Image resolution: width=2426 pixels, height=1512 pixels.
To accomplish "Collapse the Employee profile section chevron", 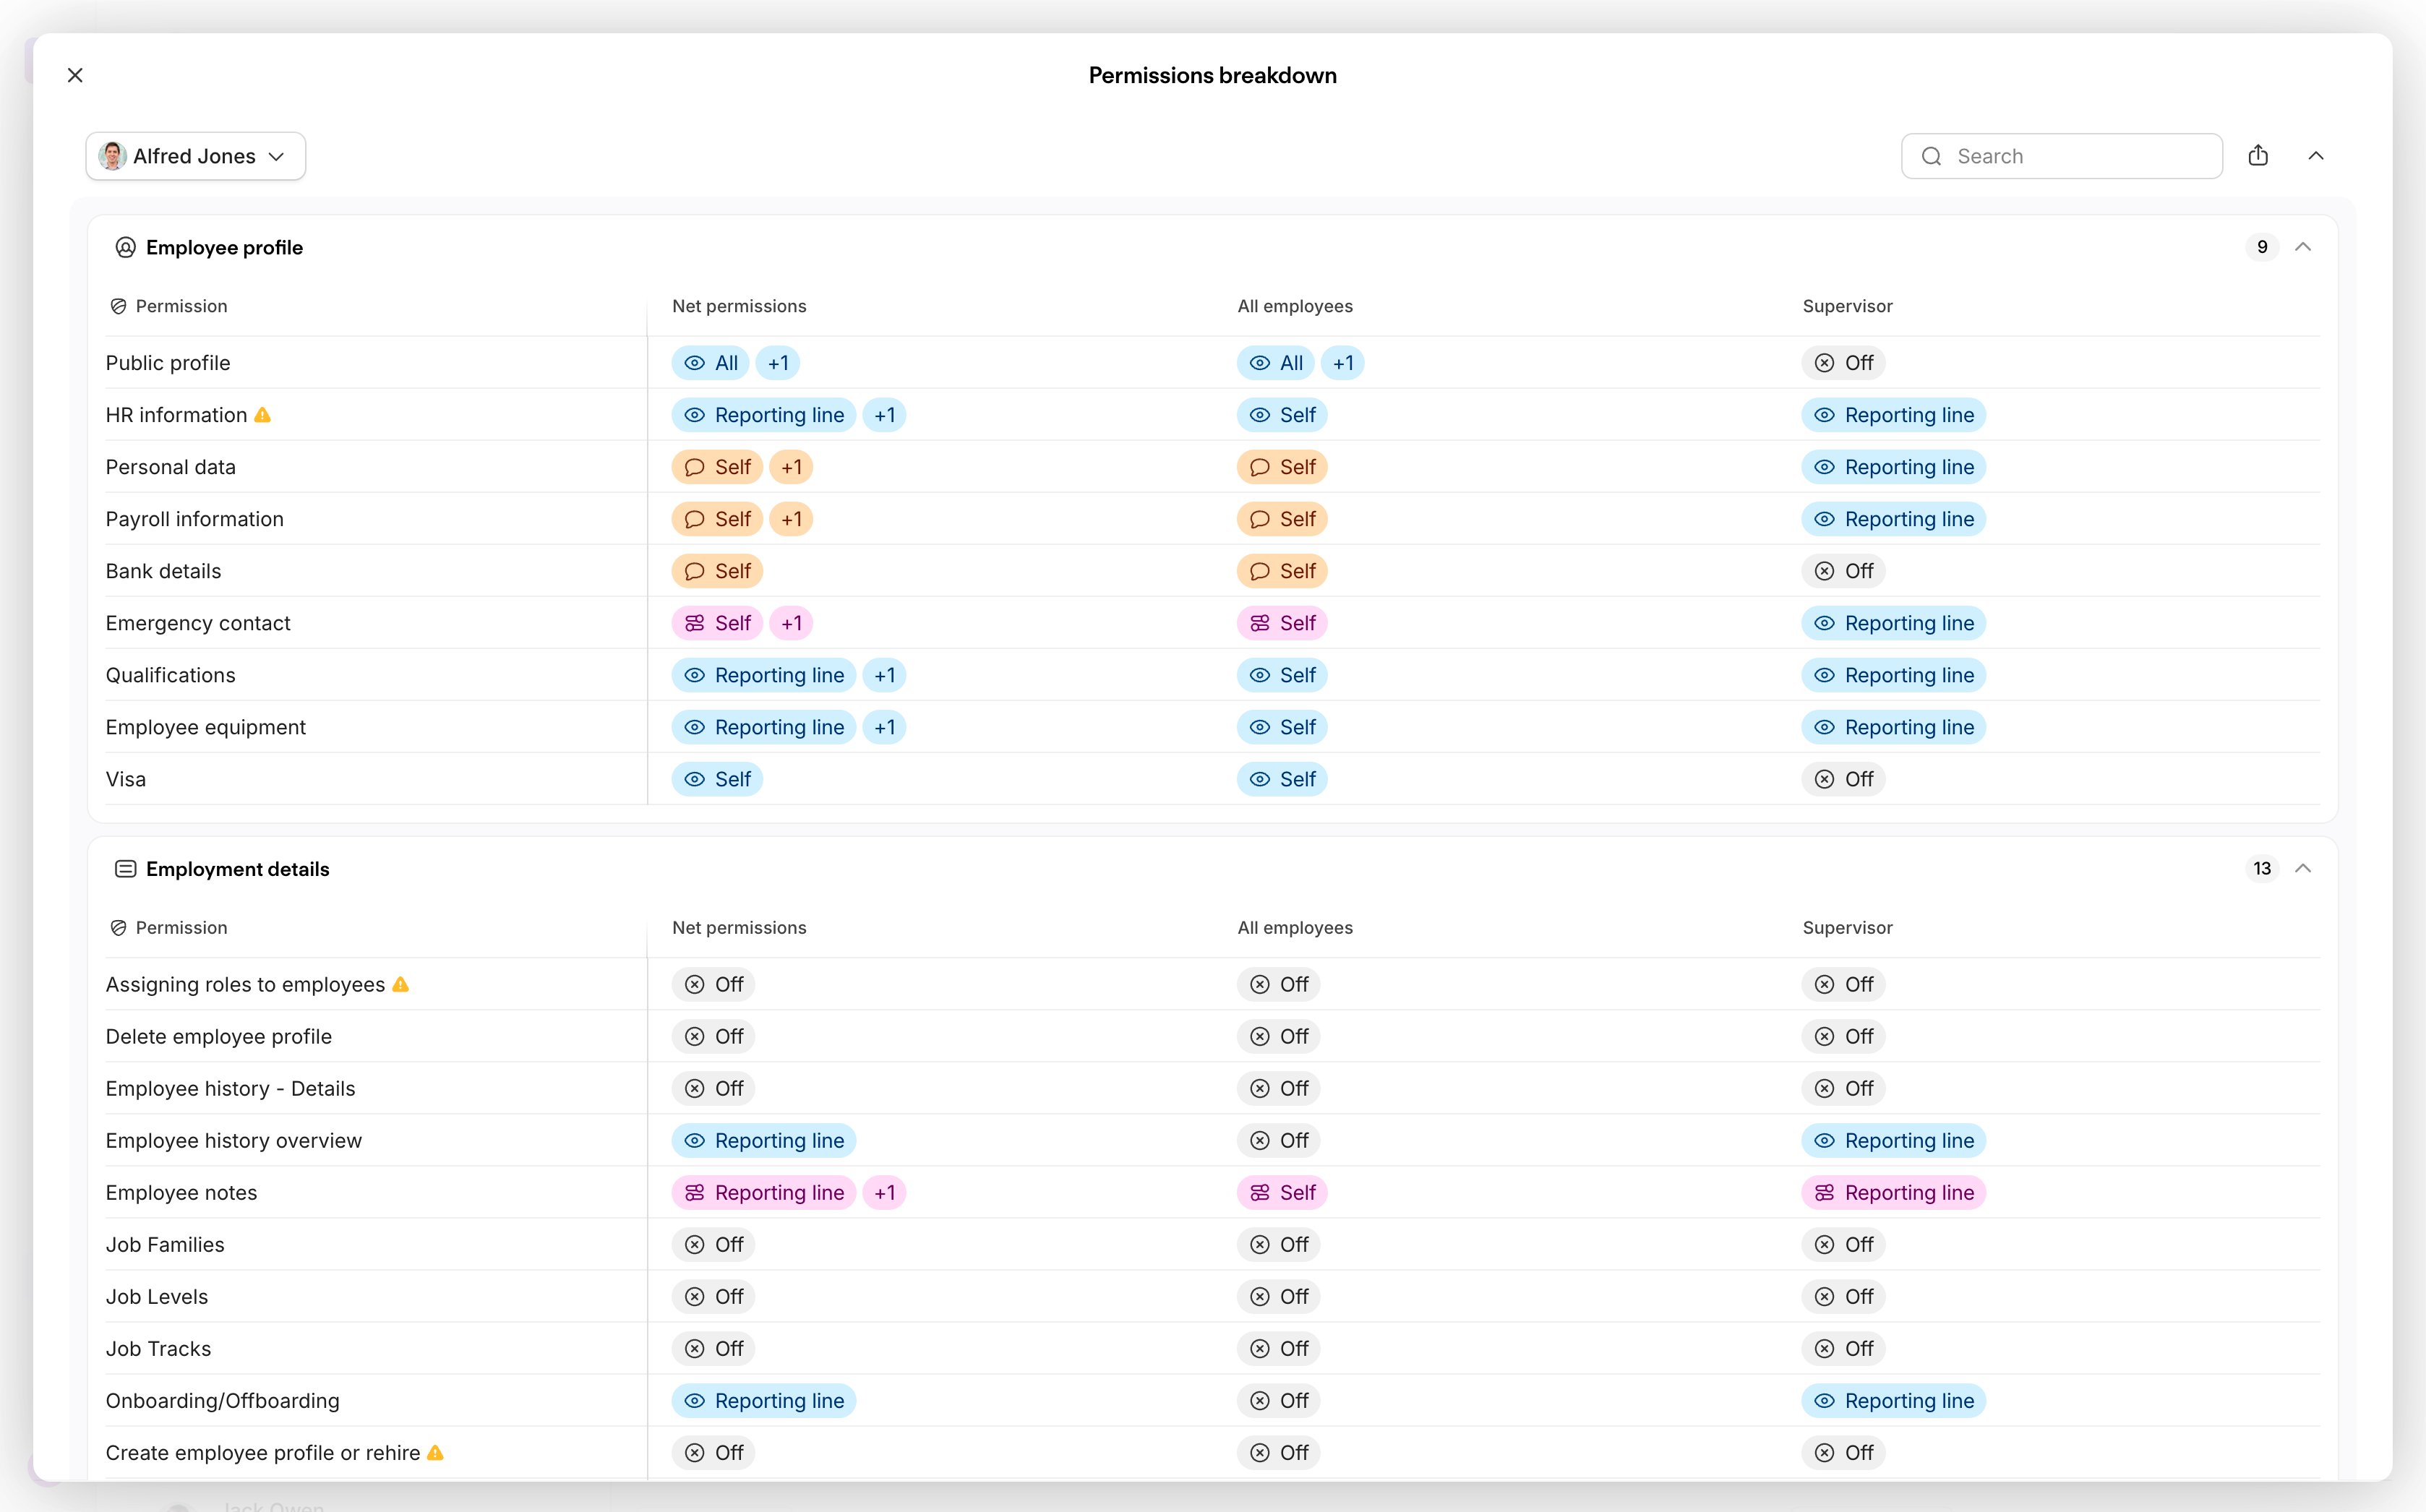I will click(x=2303, y=247).
